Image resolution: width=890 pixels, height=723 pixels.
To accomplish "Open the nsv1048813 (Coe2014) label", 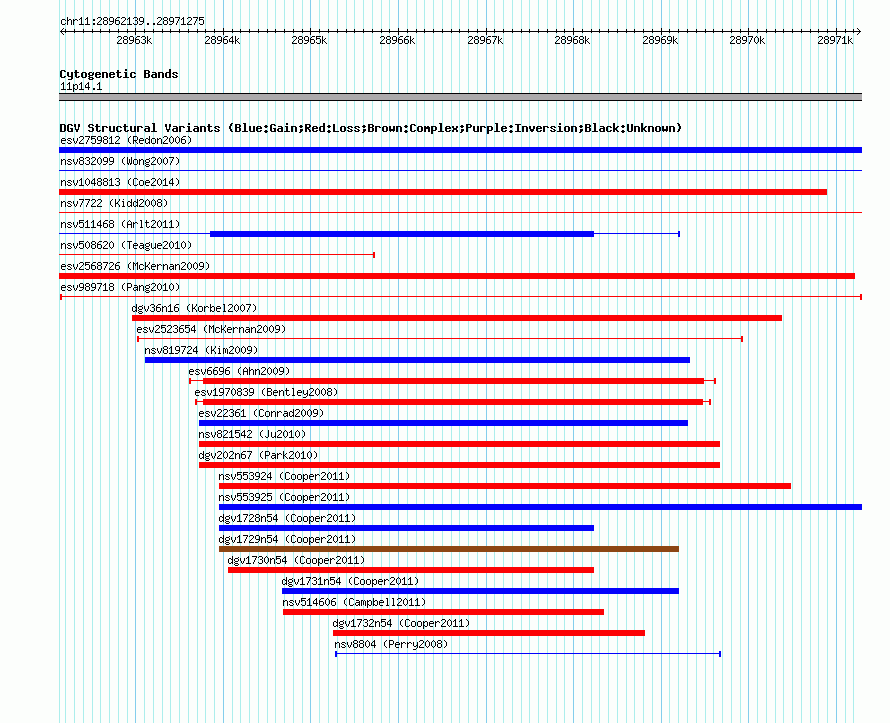I will (x=120, y=182).
